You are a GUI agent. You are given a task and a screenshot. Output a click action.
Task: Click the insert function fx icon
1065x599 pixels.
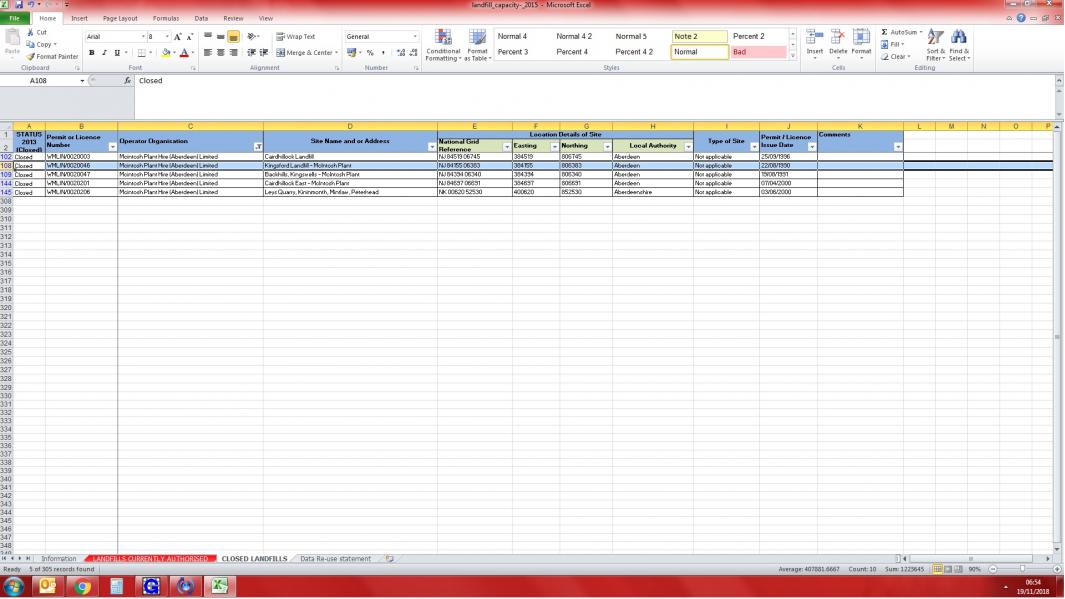pos(127,81)
